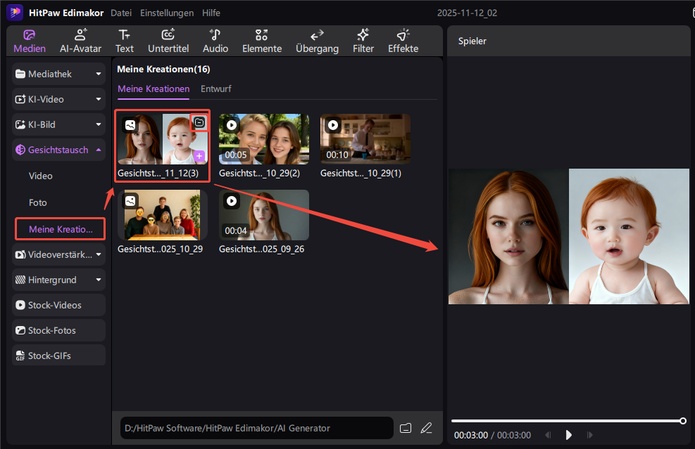This screenshot has height=449, width=695.
Task: Open the Elemente panel
Action: point(261,40)
